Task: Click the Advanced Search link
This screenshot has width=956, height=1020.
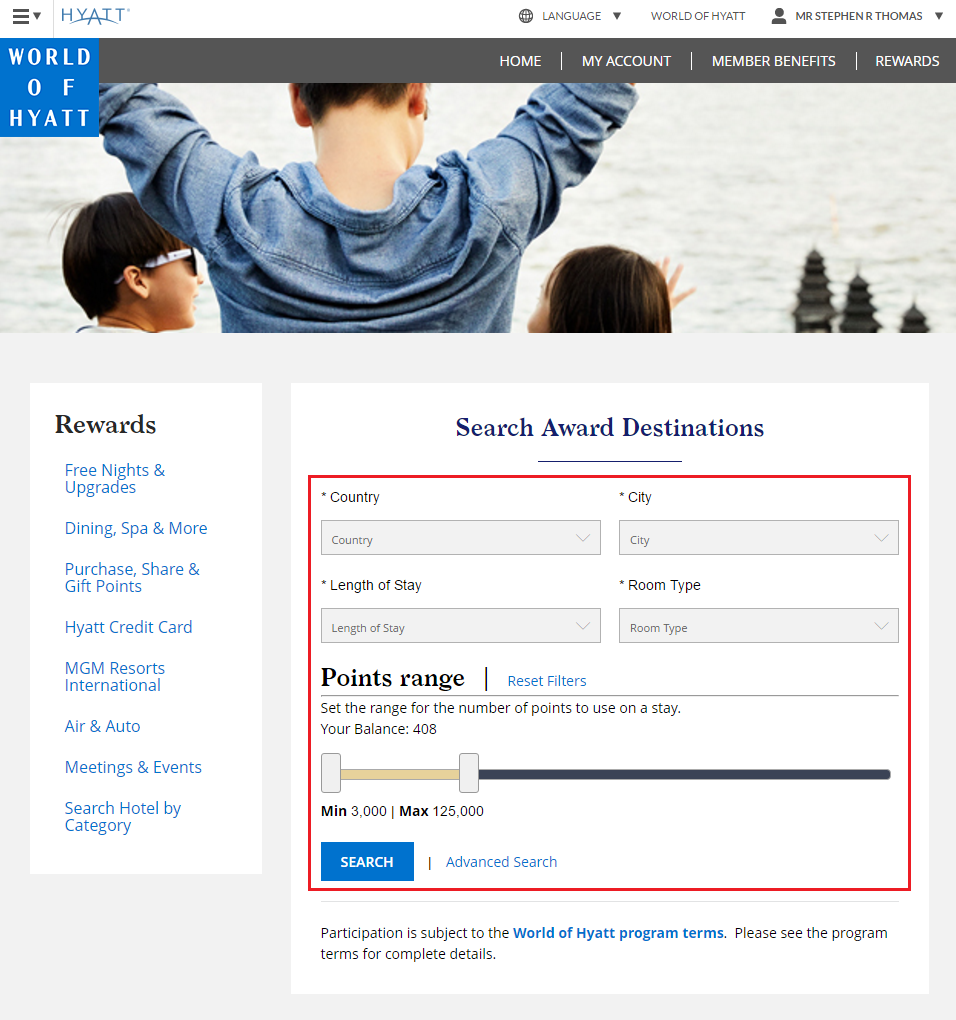Action: [x=501, y=862]
